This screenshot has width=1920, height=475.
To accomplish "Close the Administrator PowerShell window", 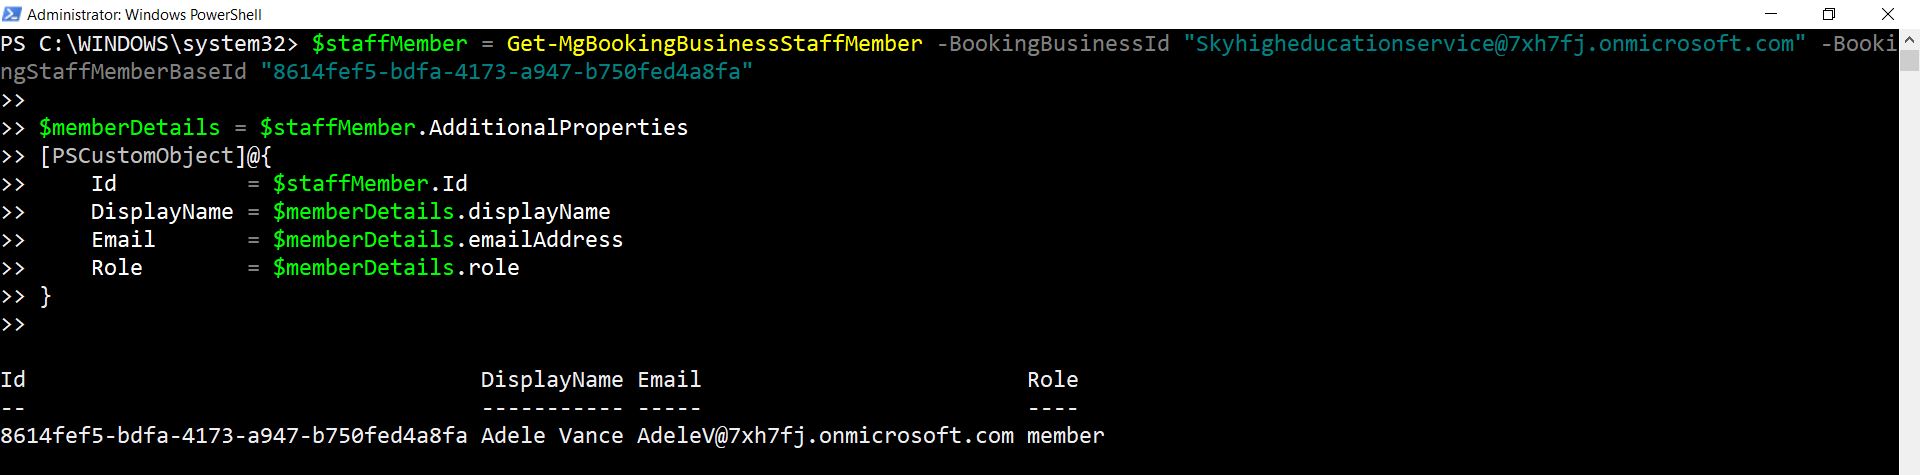I will pos(1888,14).
